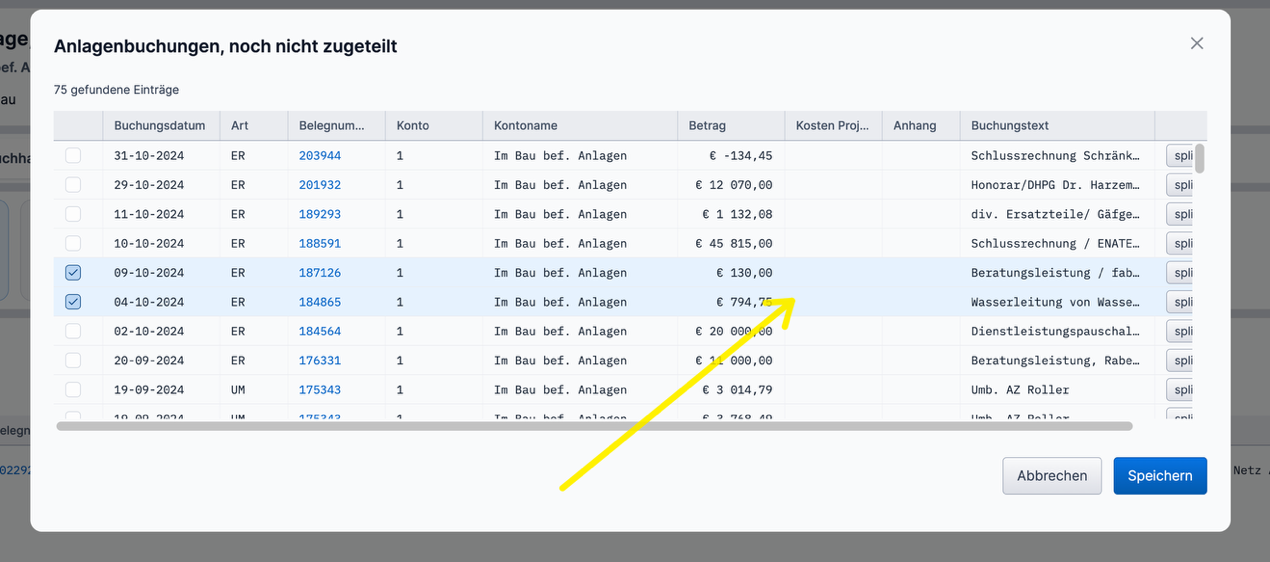Select amount cell € 45 815,00
Screen dimensions: 1270x562
point(731,243)
